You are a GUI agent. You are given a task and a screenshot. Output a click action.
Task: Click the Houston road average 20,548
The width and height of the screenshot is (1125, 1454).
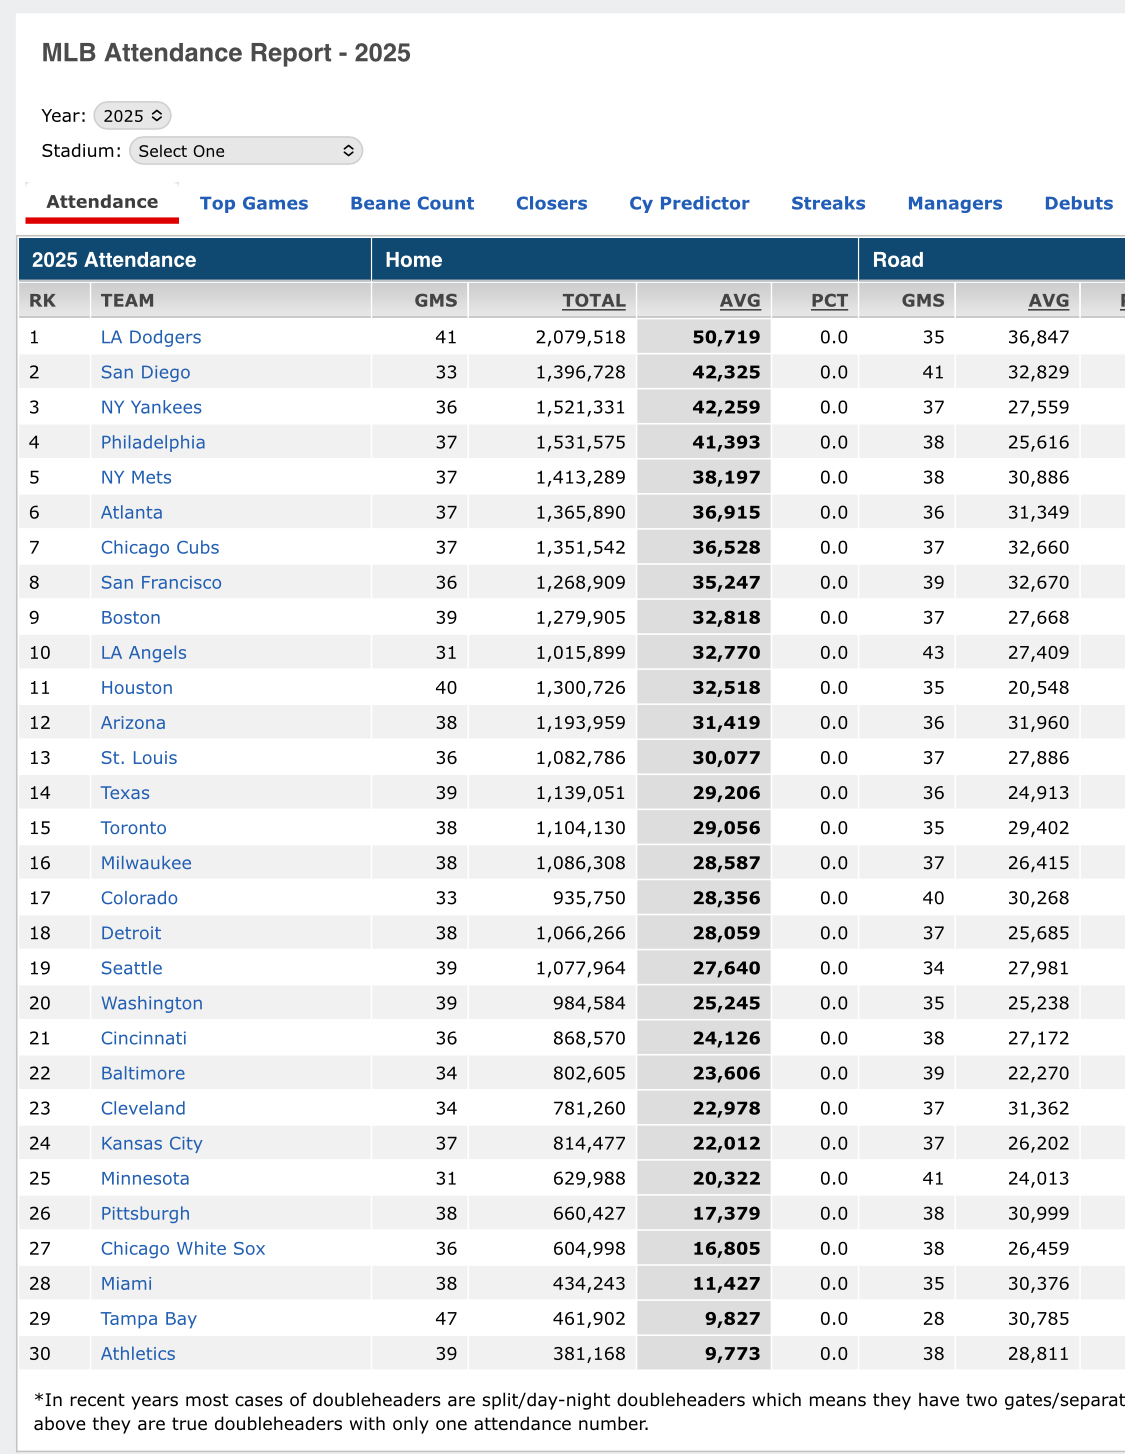(x=1039, y=687)
